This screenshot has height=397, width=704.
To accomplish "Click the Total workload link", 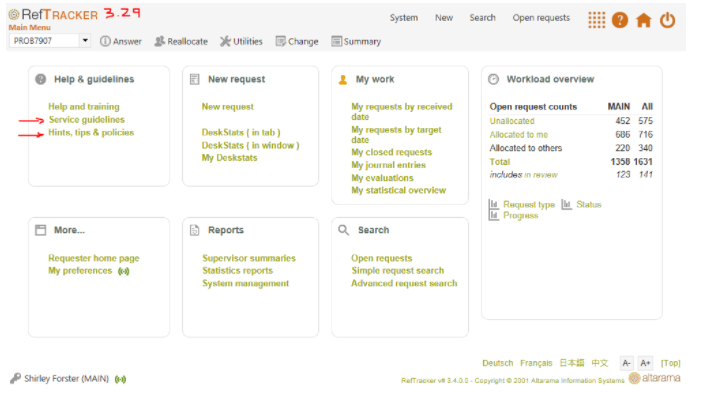I will pyautogui.click(x=500, y=162).
